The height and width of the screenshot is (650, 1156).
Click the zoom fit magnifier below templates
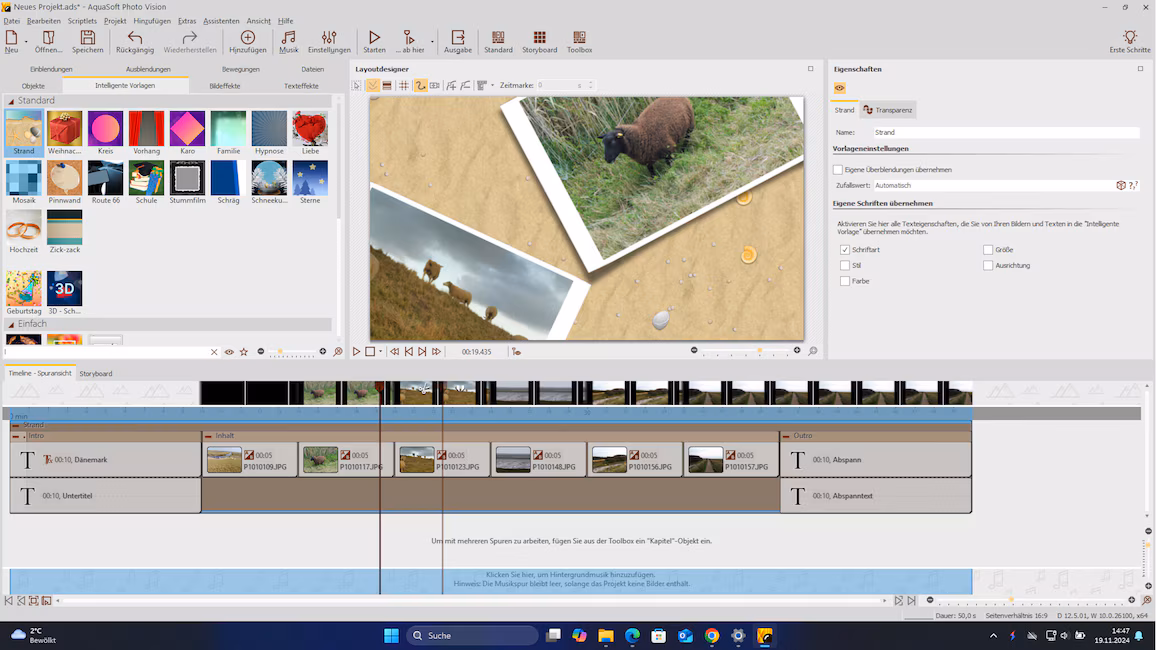[x=338, y=352]
